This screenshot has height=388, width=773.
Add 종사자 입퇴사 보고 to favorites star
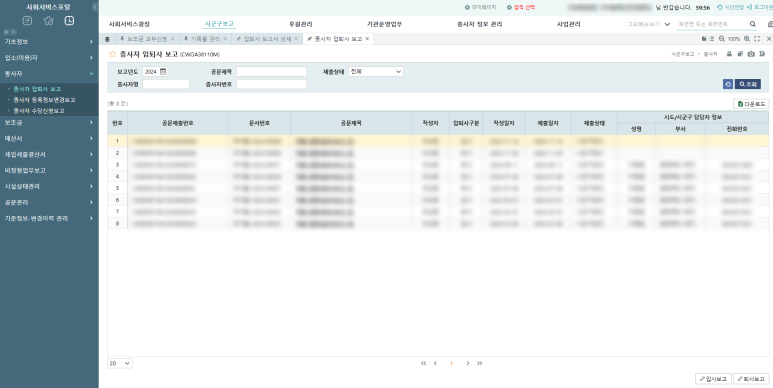coord(112,54)
